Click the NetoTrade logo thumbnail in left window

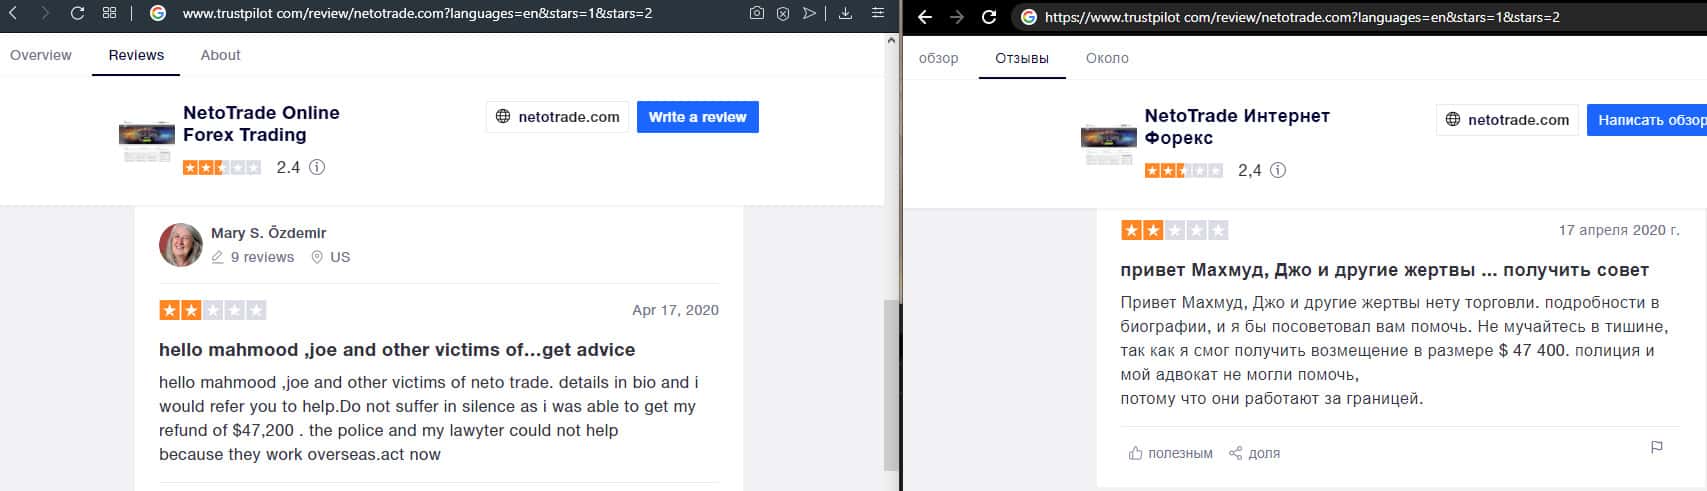pos(147,140)
